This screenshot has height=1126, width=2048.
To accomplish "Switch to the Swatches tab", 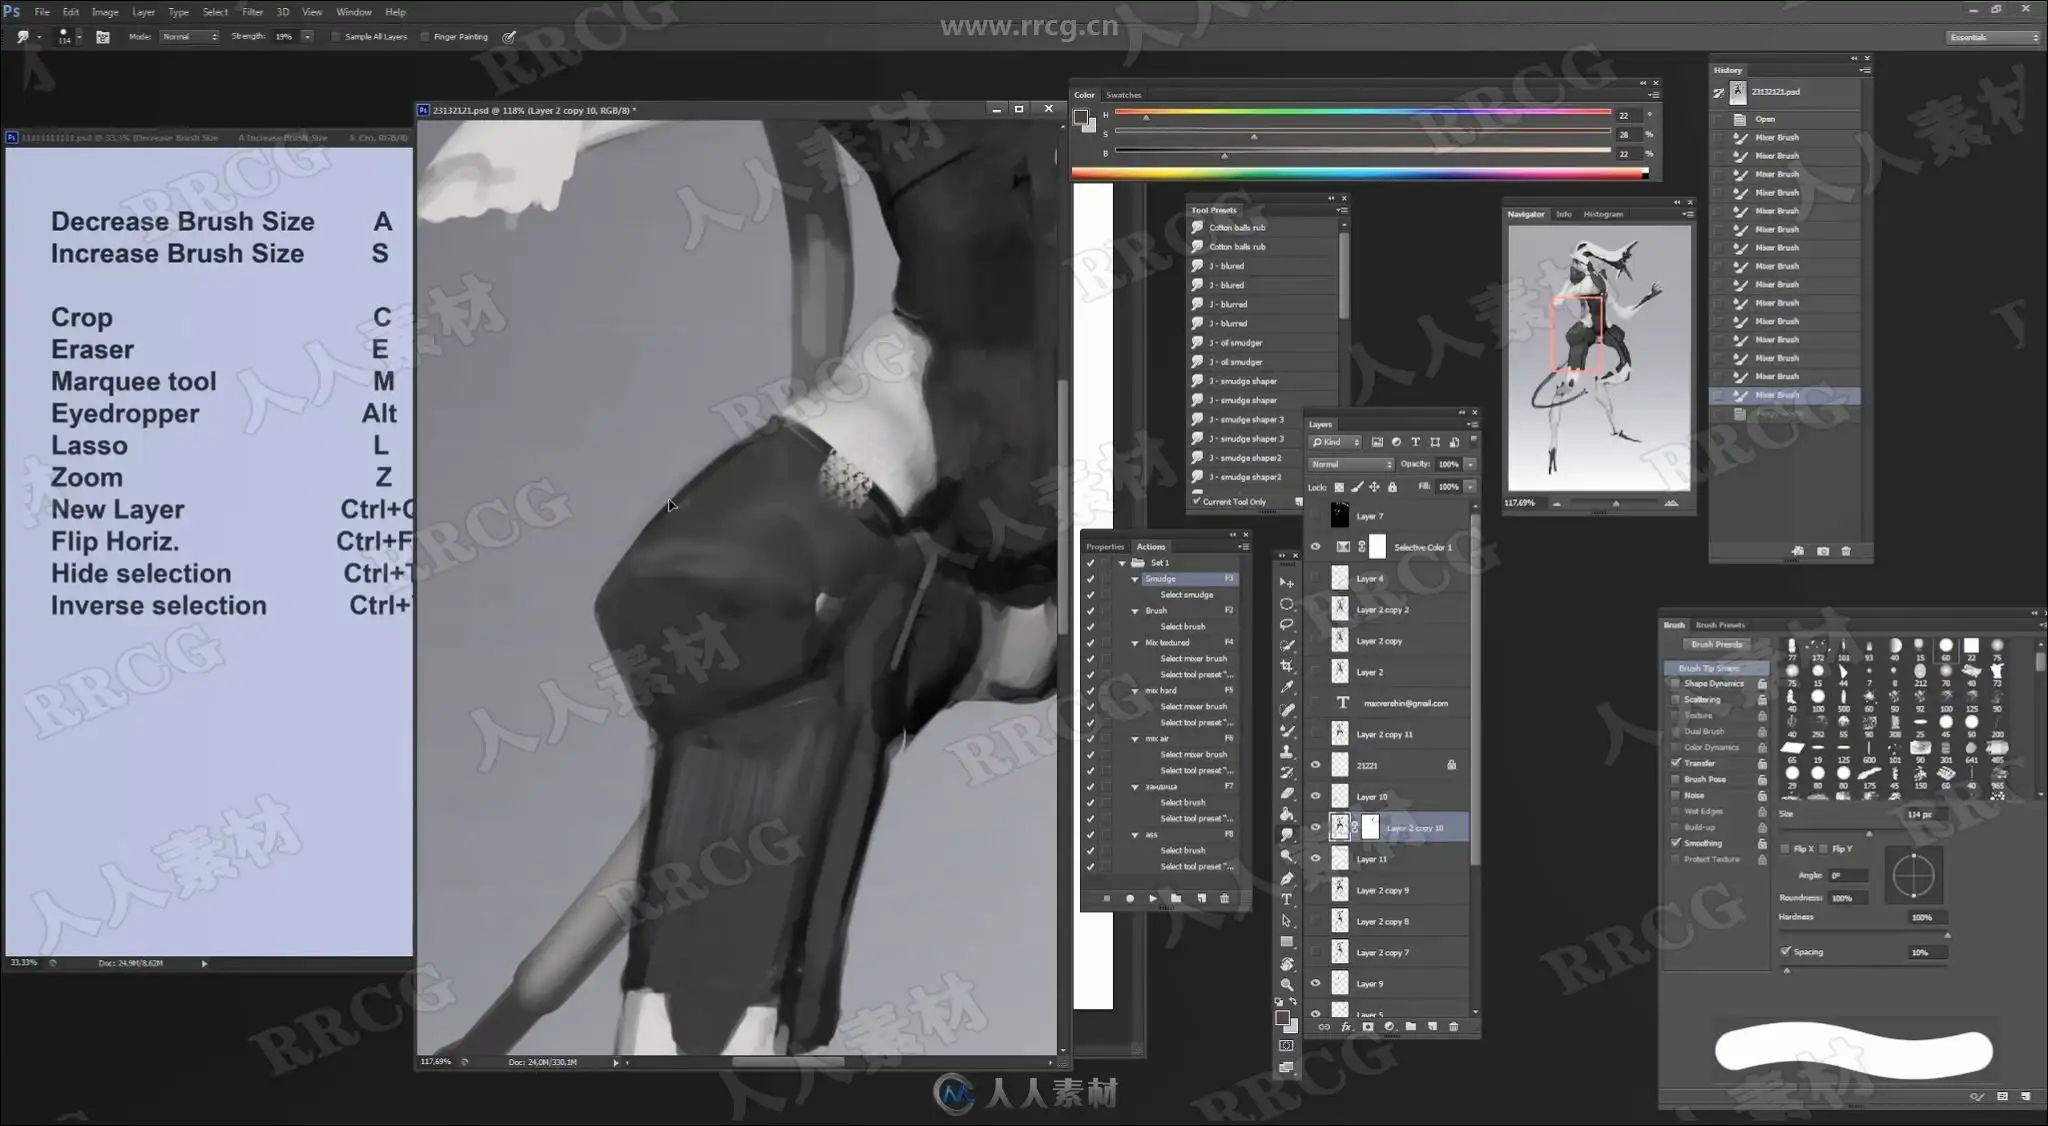I will 1123,95.
